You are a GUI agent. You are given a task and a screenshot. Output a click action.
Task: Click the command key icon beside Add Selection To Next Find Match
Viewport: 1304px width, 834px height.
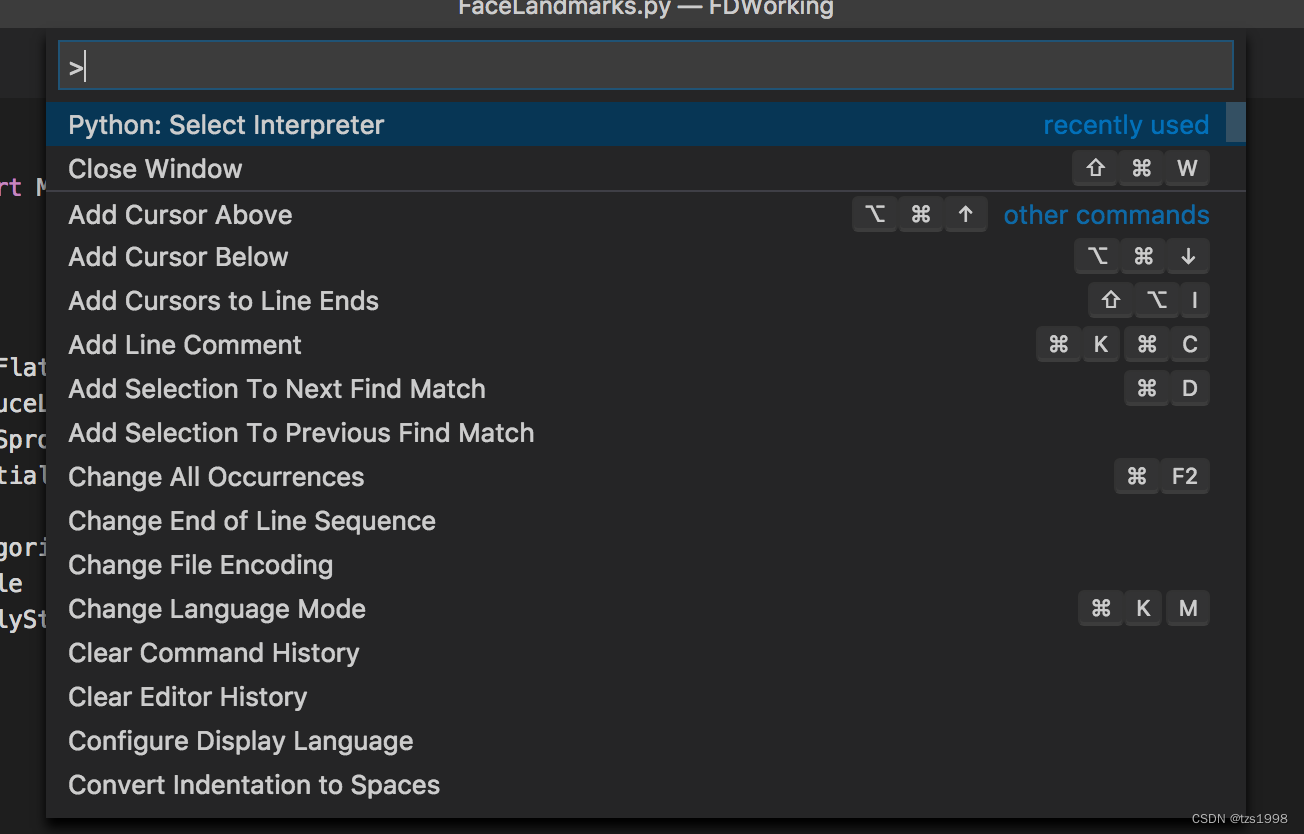(1146, 388)
